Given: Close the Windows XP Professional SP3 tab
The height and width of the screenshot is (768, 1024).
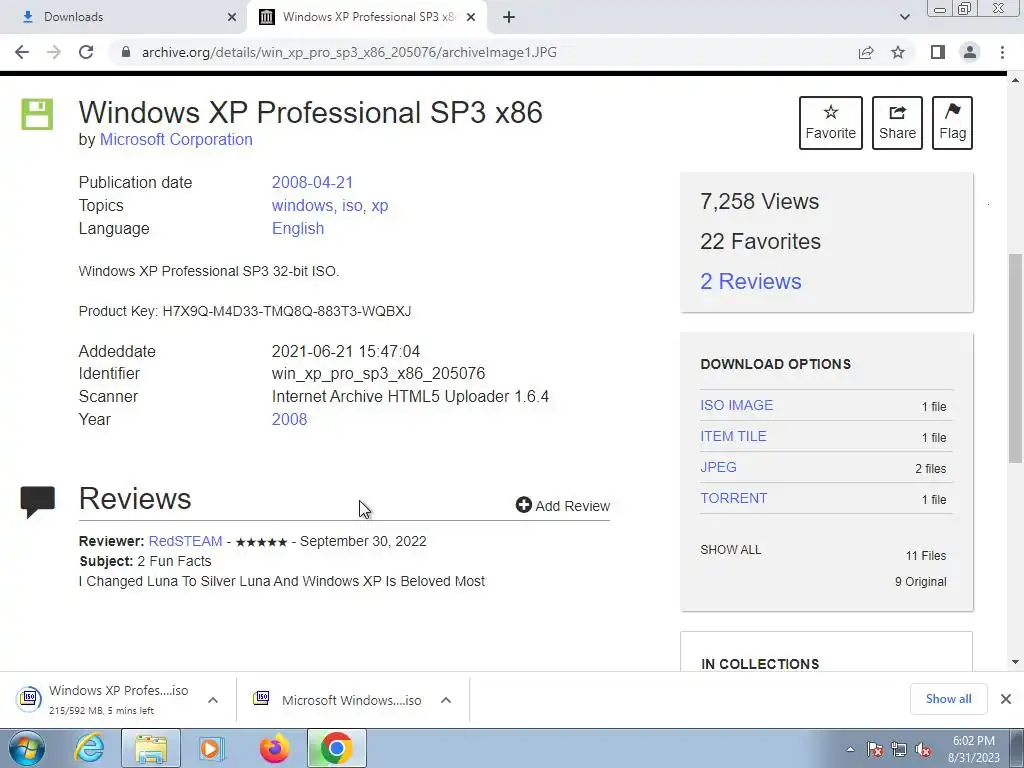Looking at the screenshot, I should coord(471,17).
